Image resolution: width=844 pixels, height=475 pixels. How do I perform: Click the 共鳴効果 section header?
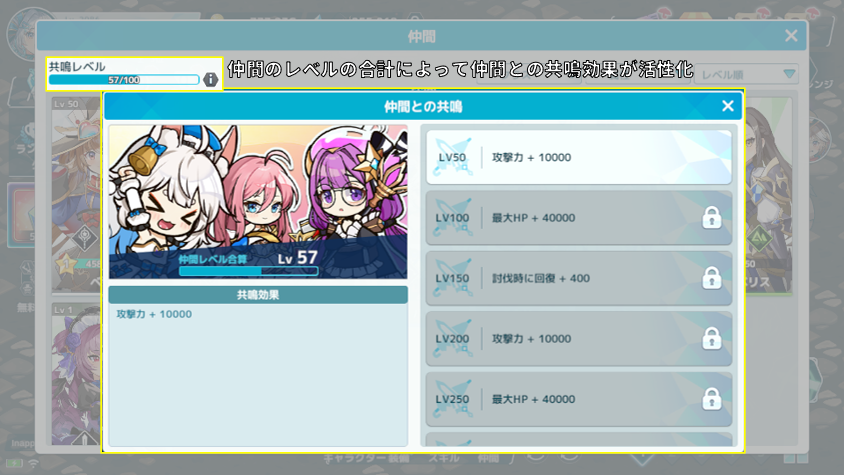258,295
